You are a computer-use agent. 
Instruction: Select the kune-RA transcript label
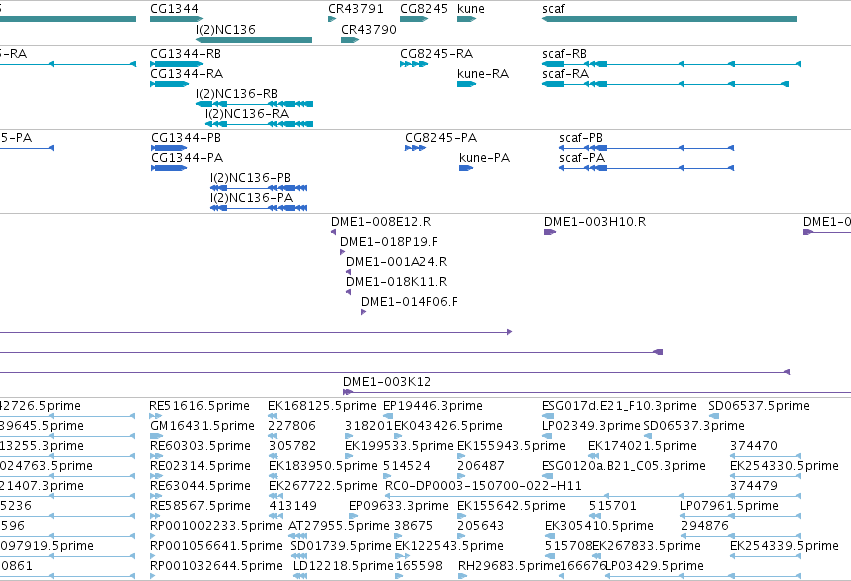(x=483, y=73)
